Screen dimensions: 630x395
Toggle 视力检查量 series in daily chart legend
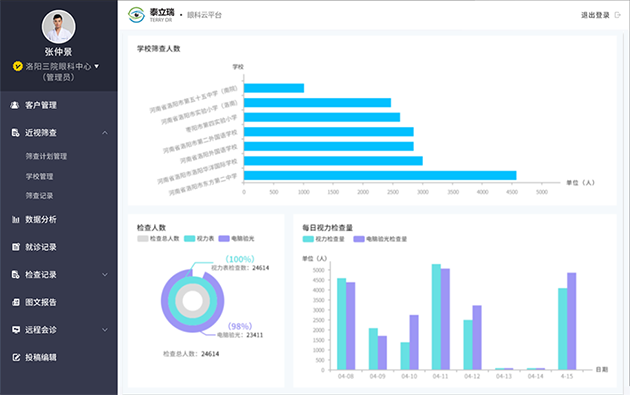323,239
